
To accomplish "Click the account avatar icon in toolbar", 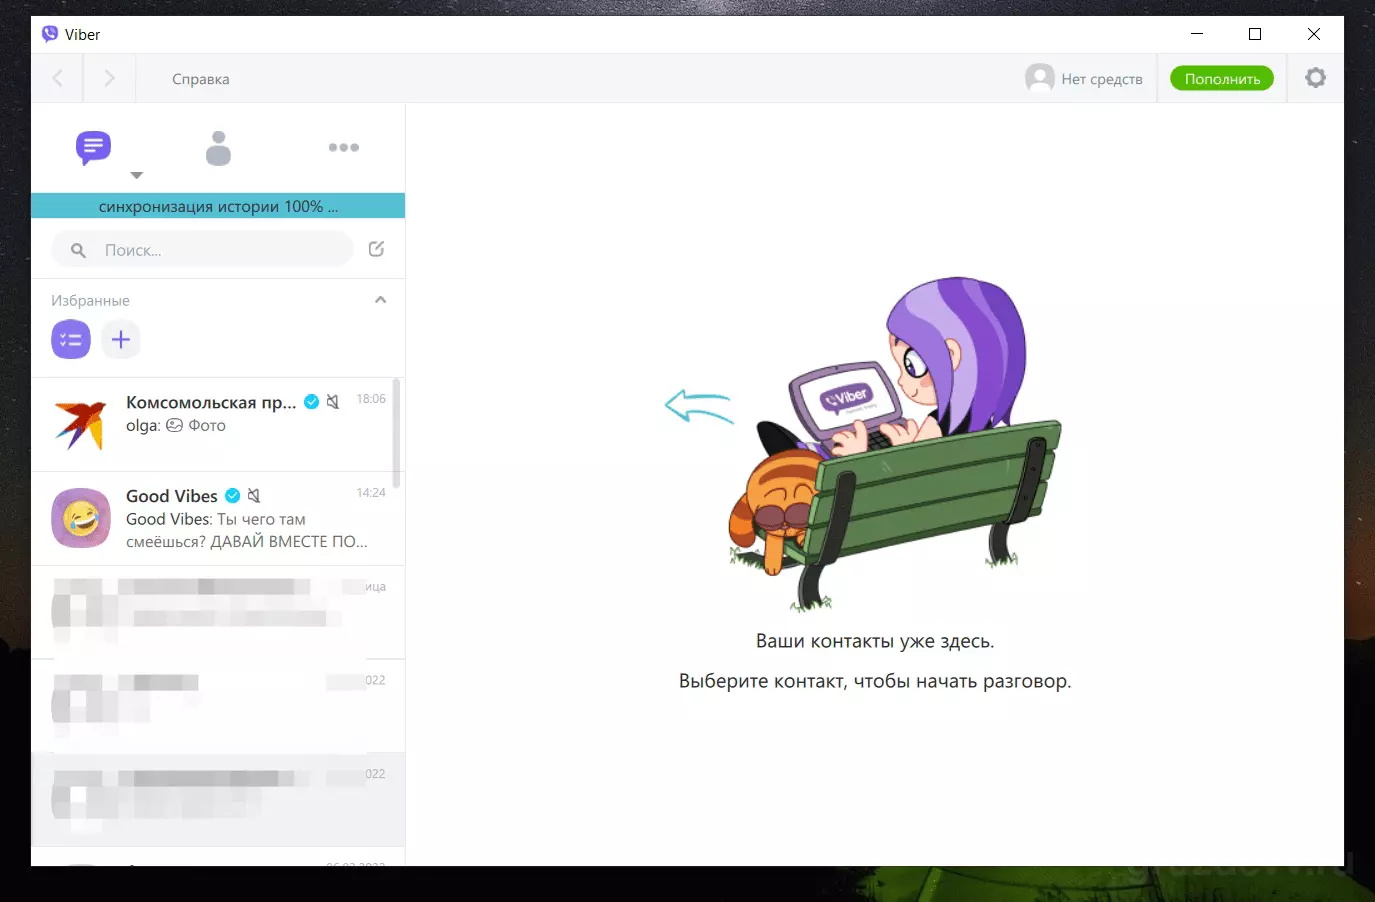I will 1040,78.
